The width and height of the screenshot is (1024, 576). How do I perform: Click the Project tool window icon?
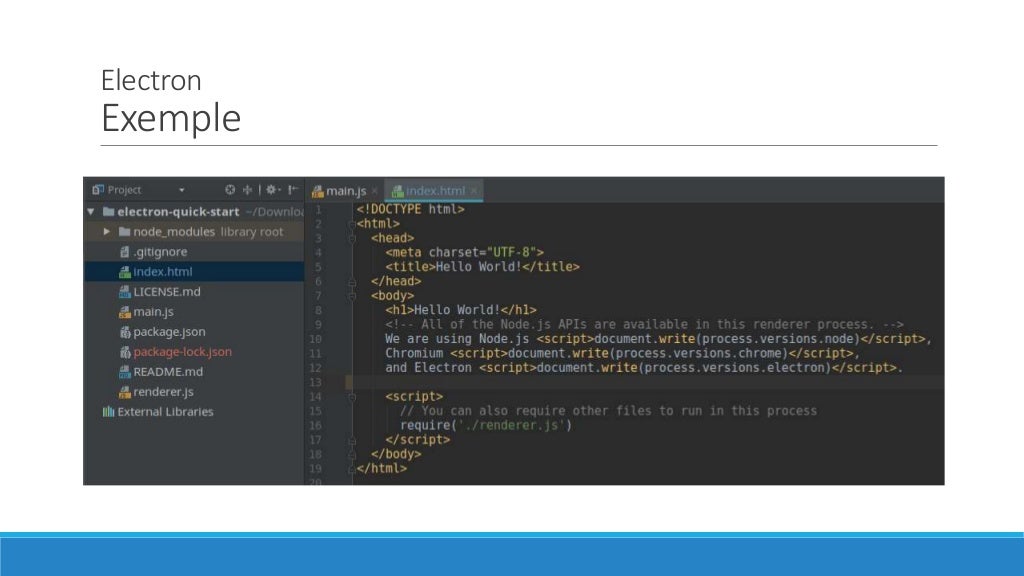[x=98, y=189]
